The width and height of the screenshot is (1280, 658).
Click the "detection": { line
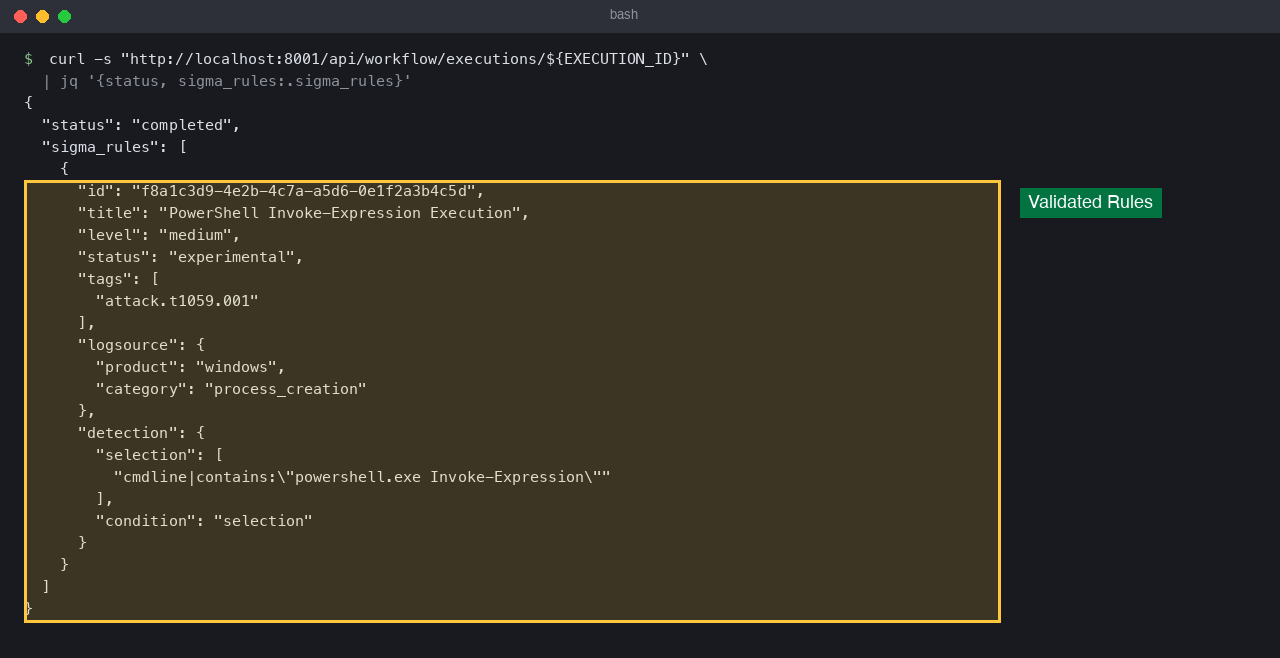tap(141, 433)
